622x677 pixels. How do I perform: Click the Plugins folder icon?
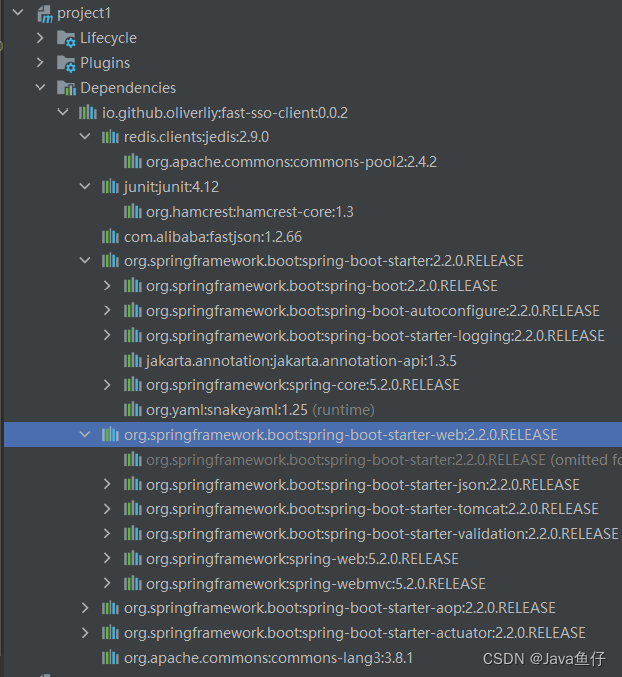tap(66, 63)
